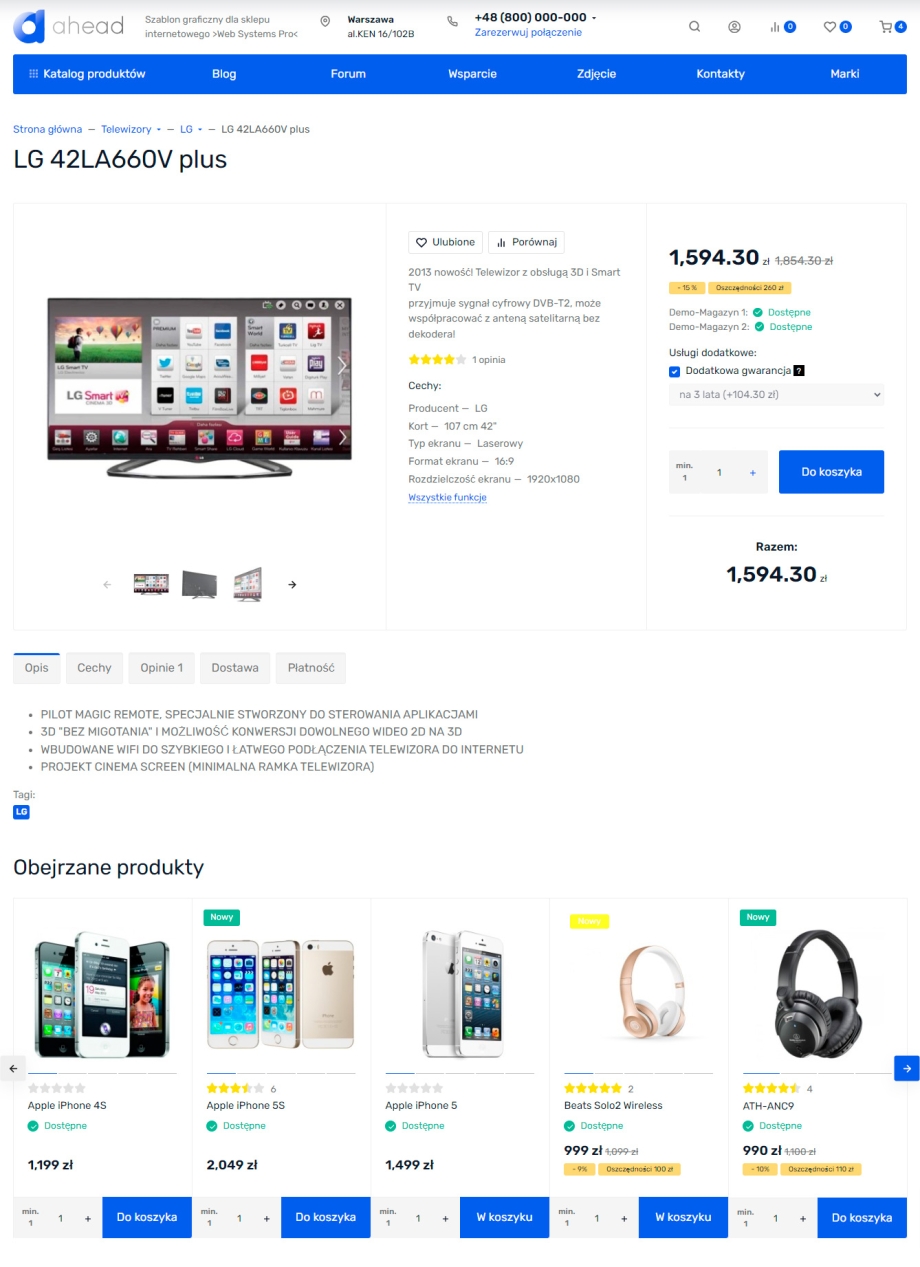Add product to favorites via Ulubione

(446, 242)
